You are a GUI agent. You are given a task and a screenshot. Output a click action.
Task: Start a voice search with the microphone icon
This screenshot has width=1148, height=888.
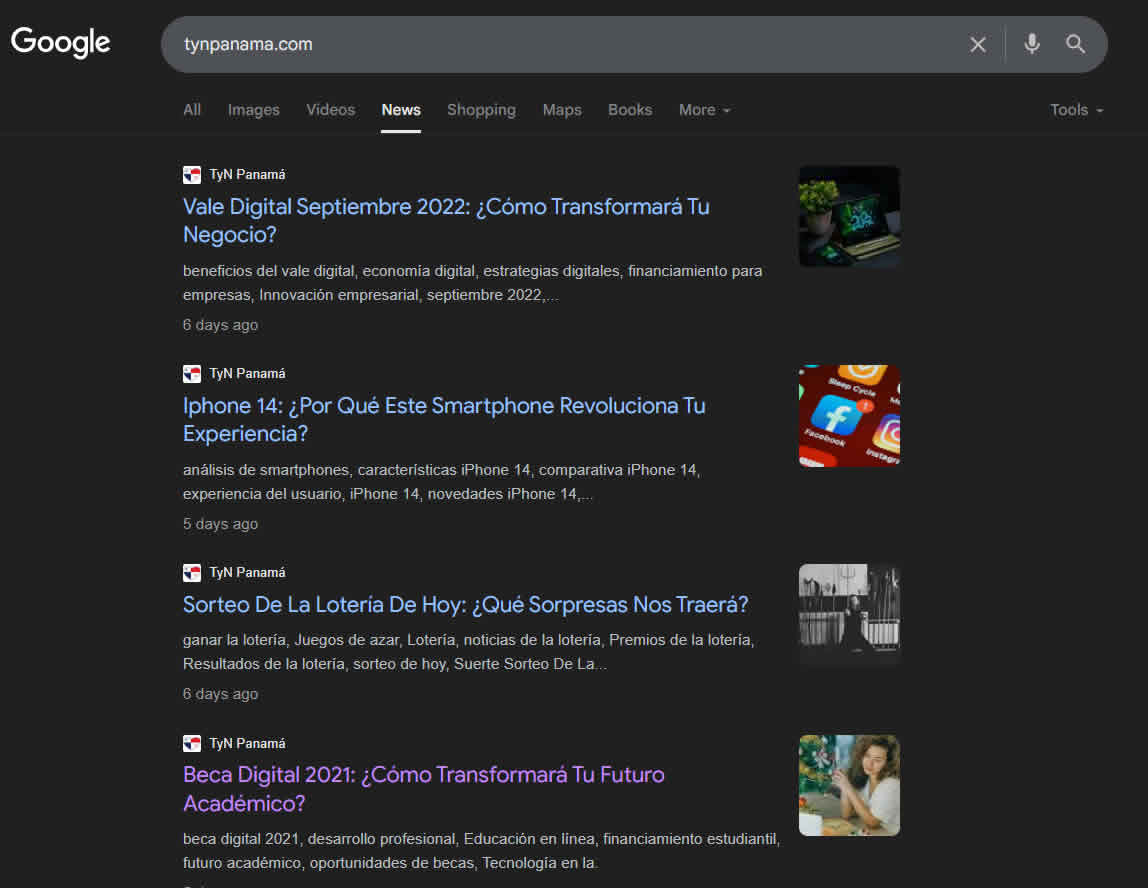[1031, 44]
